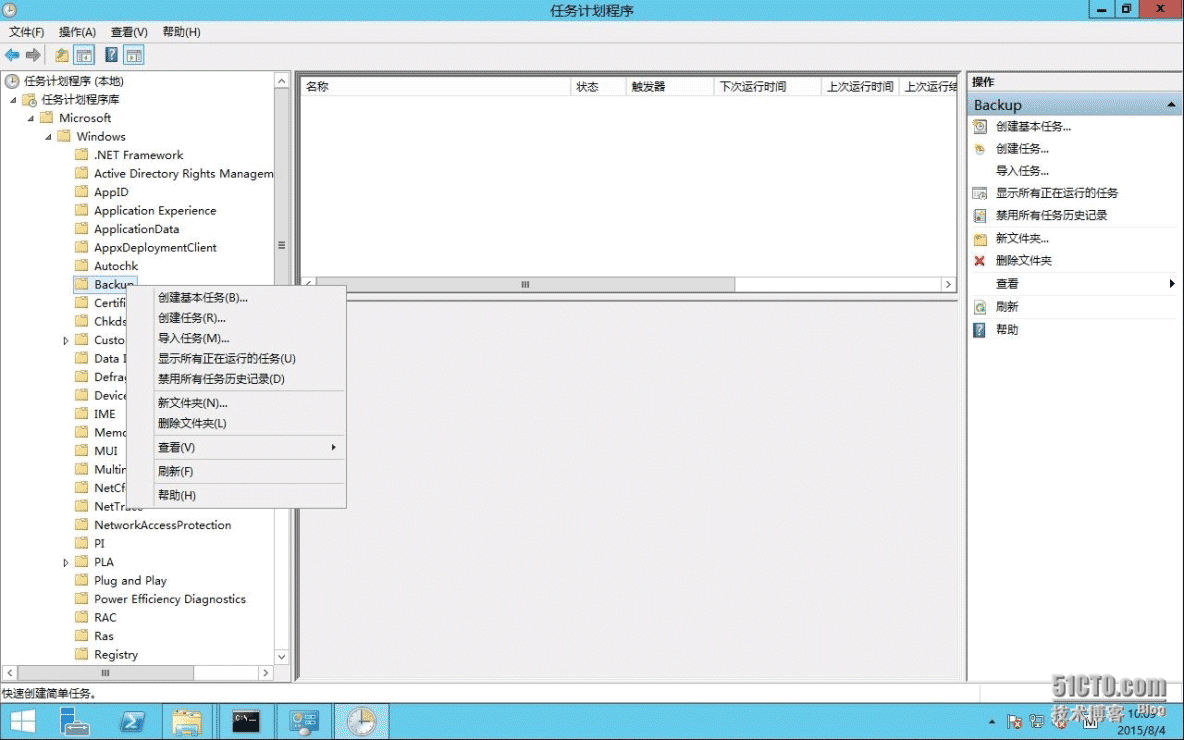Expand the PLA folder in tree
1184x740 pixels.
(x=66, y=562)
